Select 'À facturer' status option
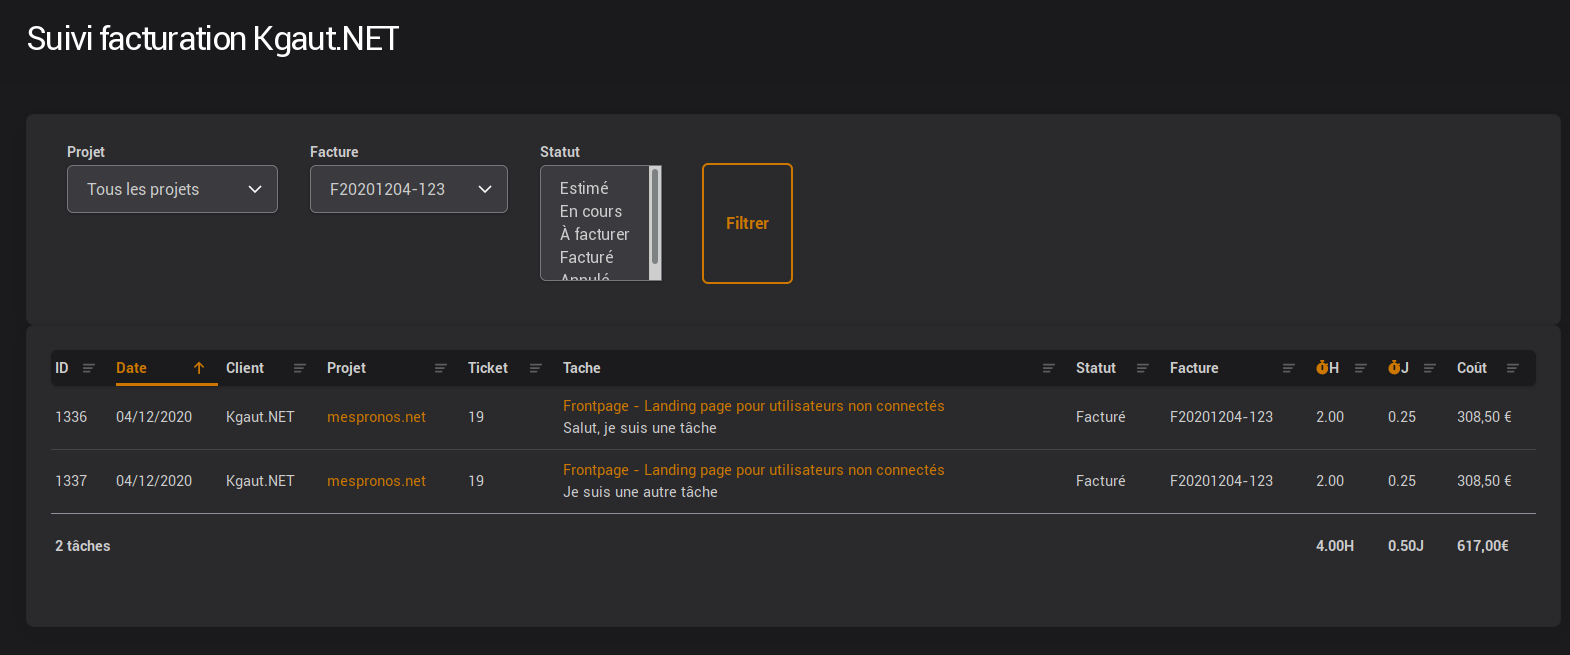Screen dimensions: 1570x655 point(595,234)
